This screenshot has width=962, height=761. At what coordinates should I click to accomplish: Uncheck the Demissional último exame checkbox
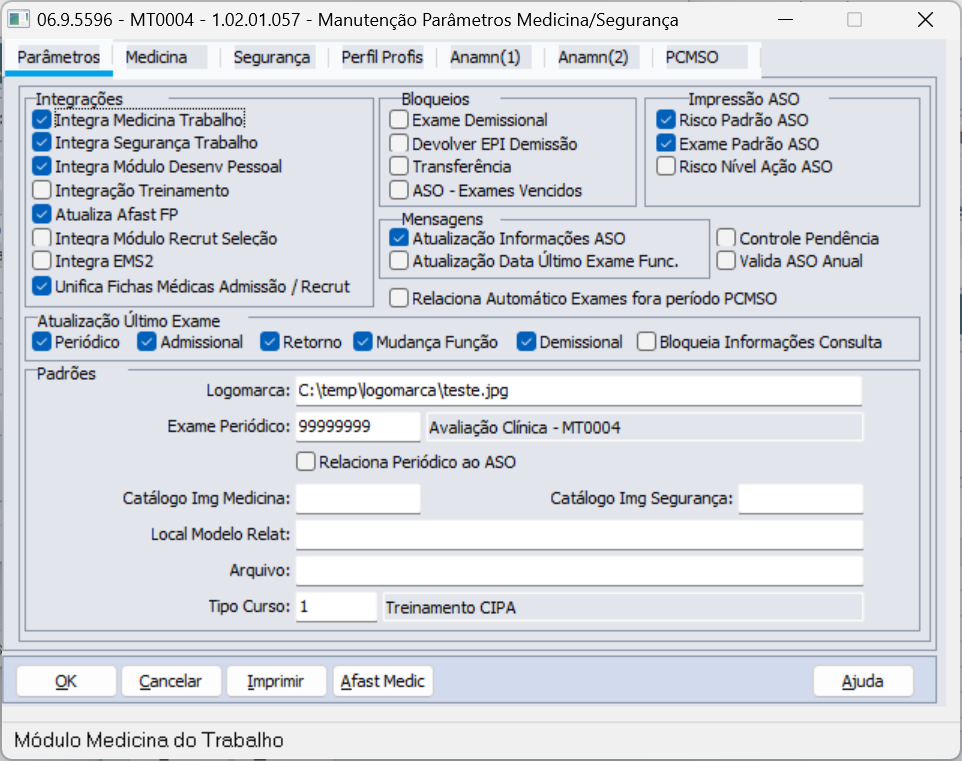point(527,342)
